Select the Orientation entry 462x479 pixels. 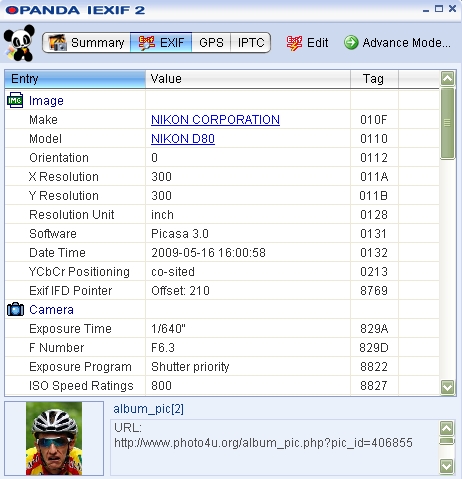tap(59, 158)
